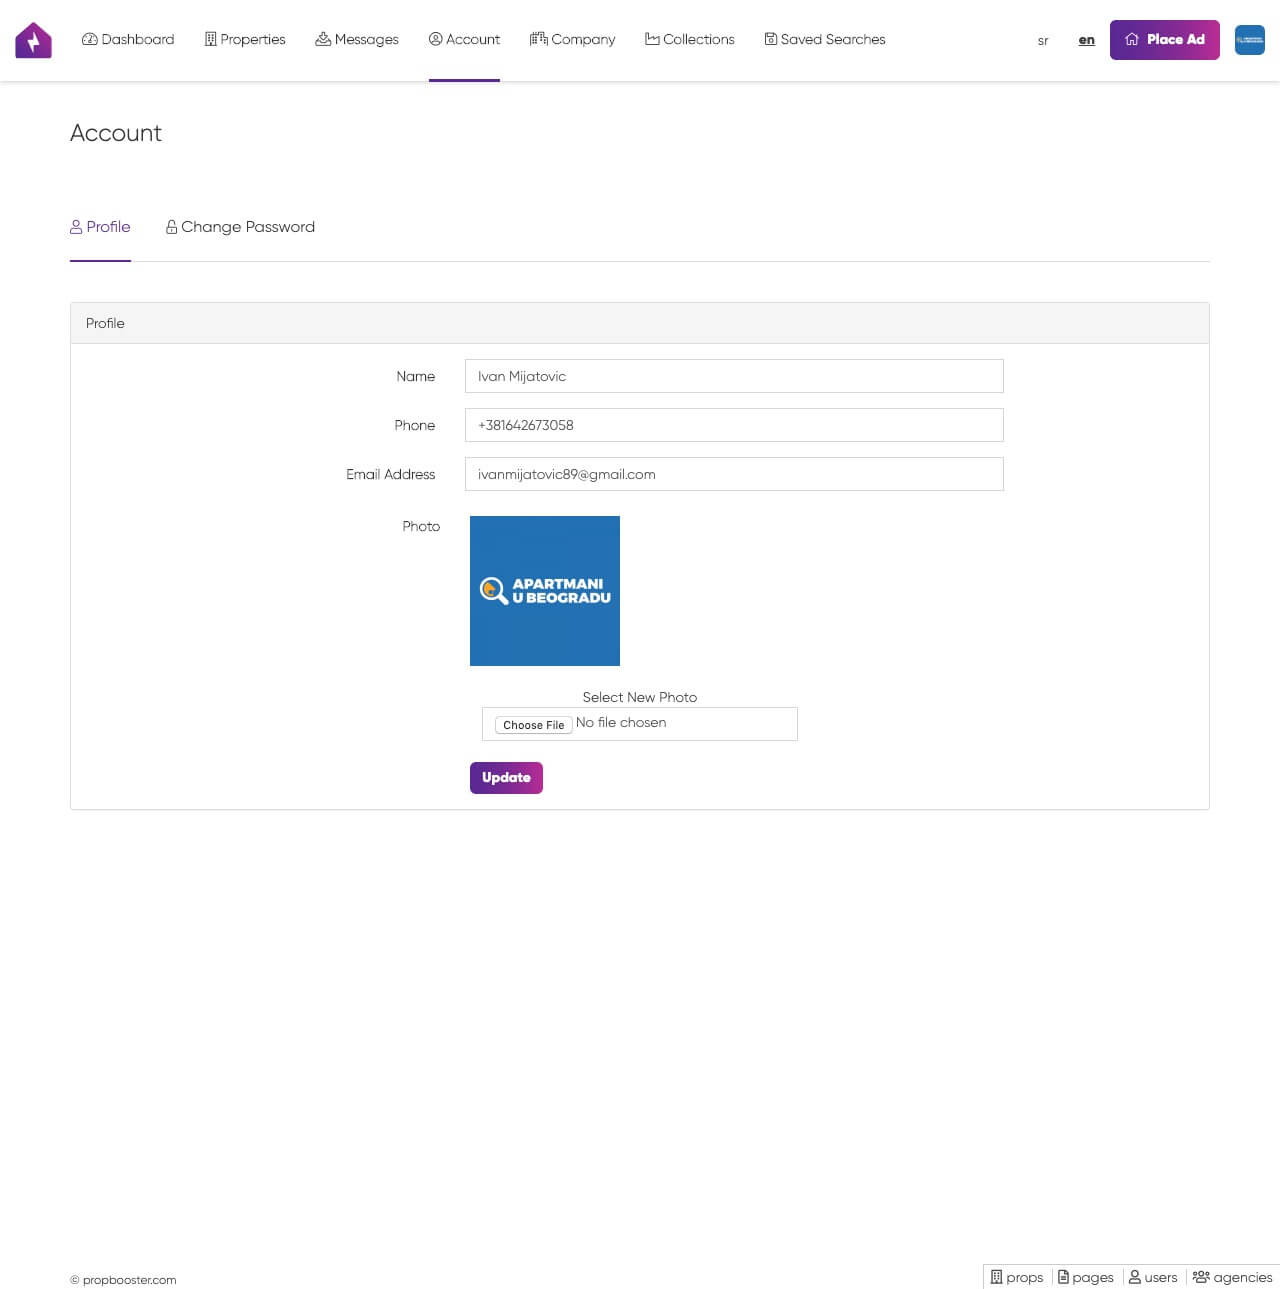The width and height of the screenshot is (1280, 1289).
Task: Open the Company section
Action: tap(572, 39)
